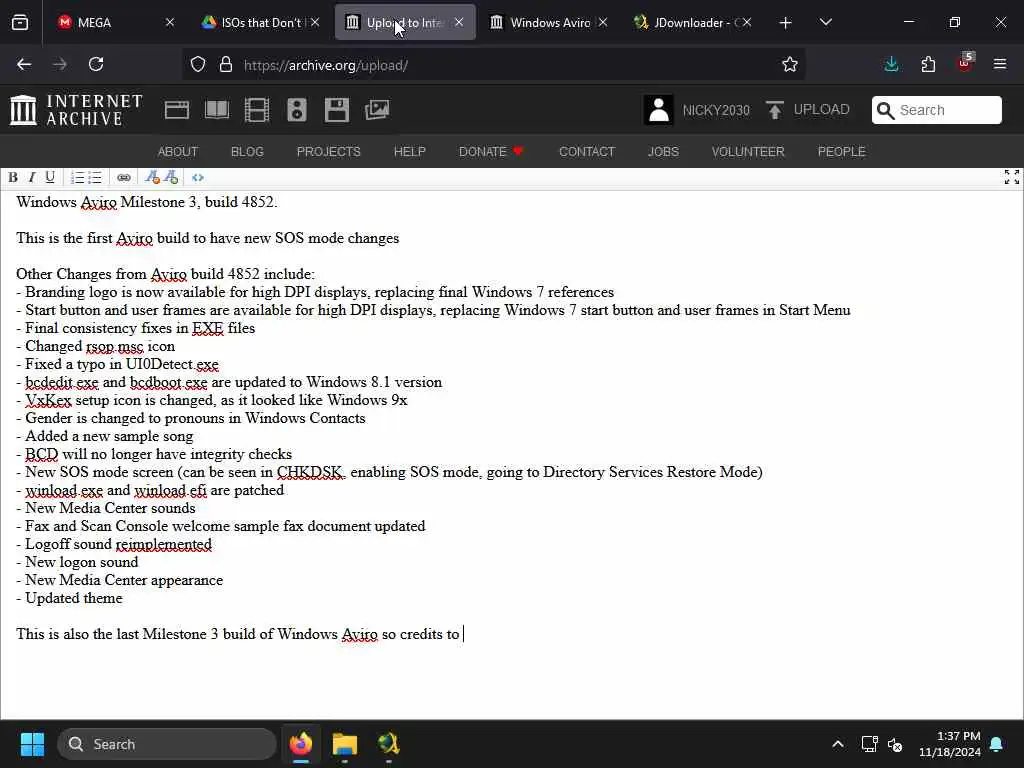Image resolution: width=1024 pixels, height=768 pixels.
Task: Open NICKY2030 user account menu
Action: point(697,110)
